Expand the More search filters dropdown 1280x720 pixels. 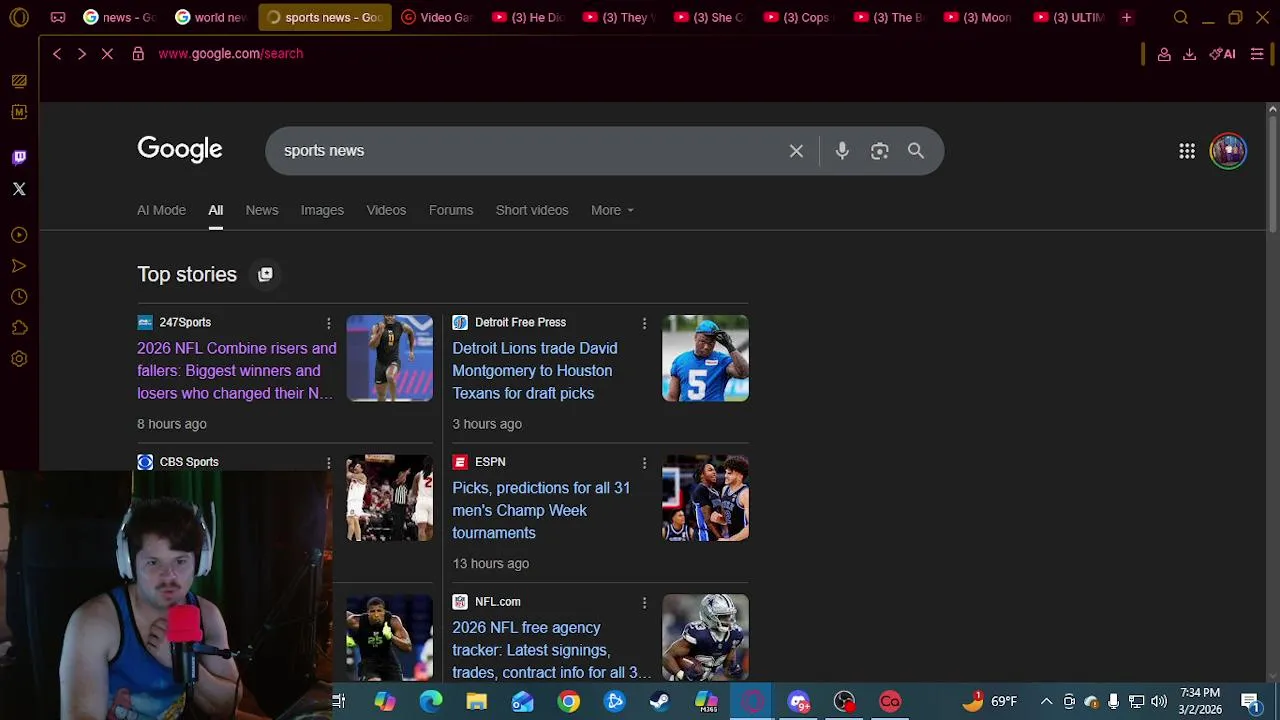(612, 210)
